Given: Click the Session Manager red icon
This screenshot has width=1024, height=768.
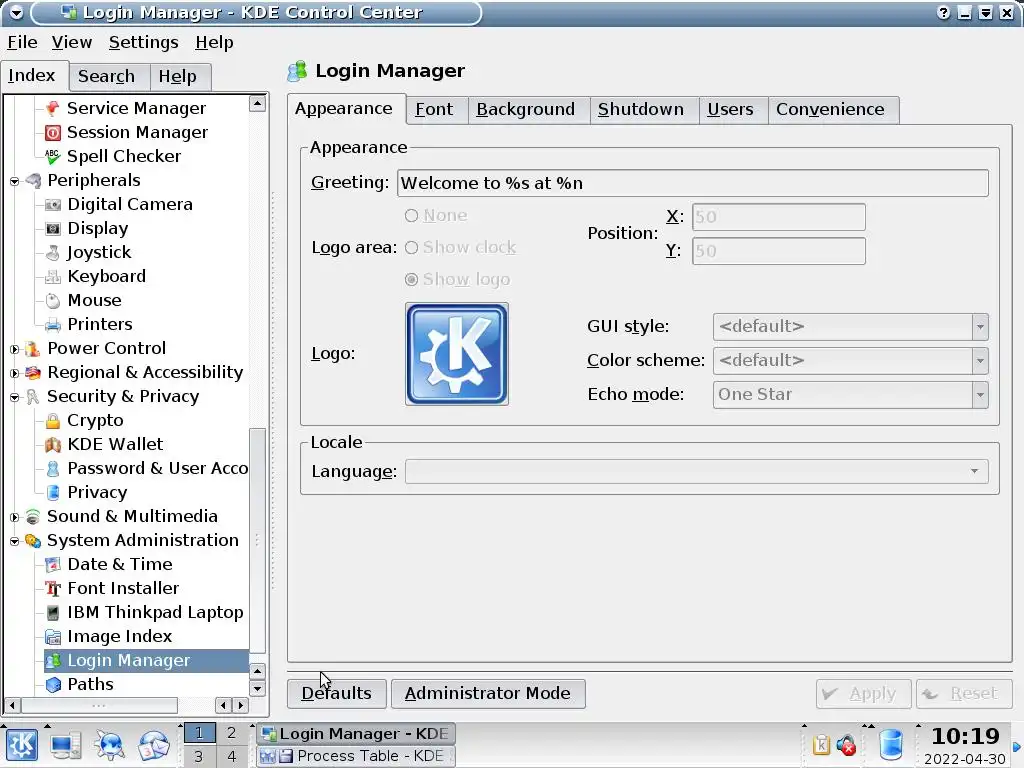Looking at the screenshot, I should 53,133.
